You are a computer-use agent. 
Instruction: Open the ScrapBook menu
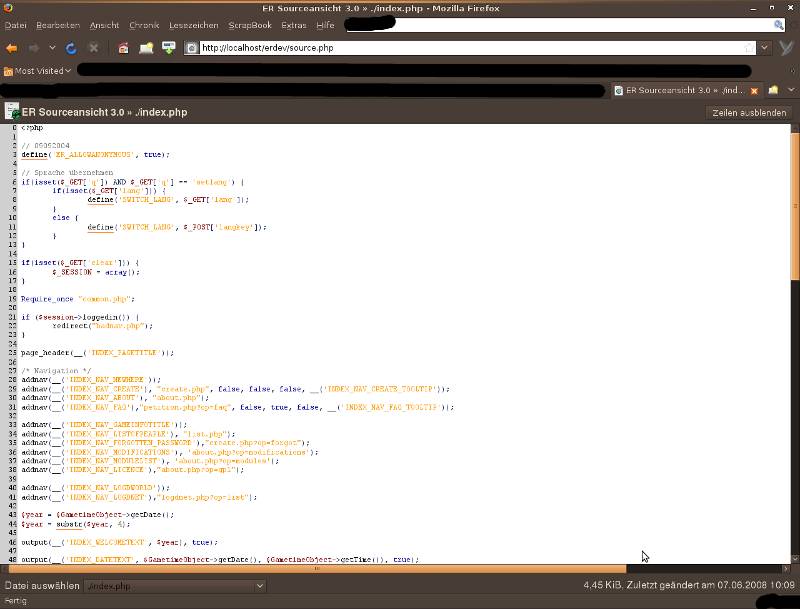(250, 25)
